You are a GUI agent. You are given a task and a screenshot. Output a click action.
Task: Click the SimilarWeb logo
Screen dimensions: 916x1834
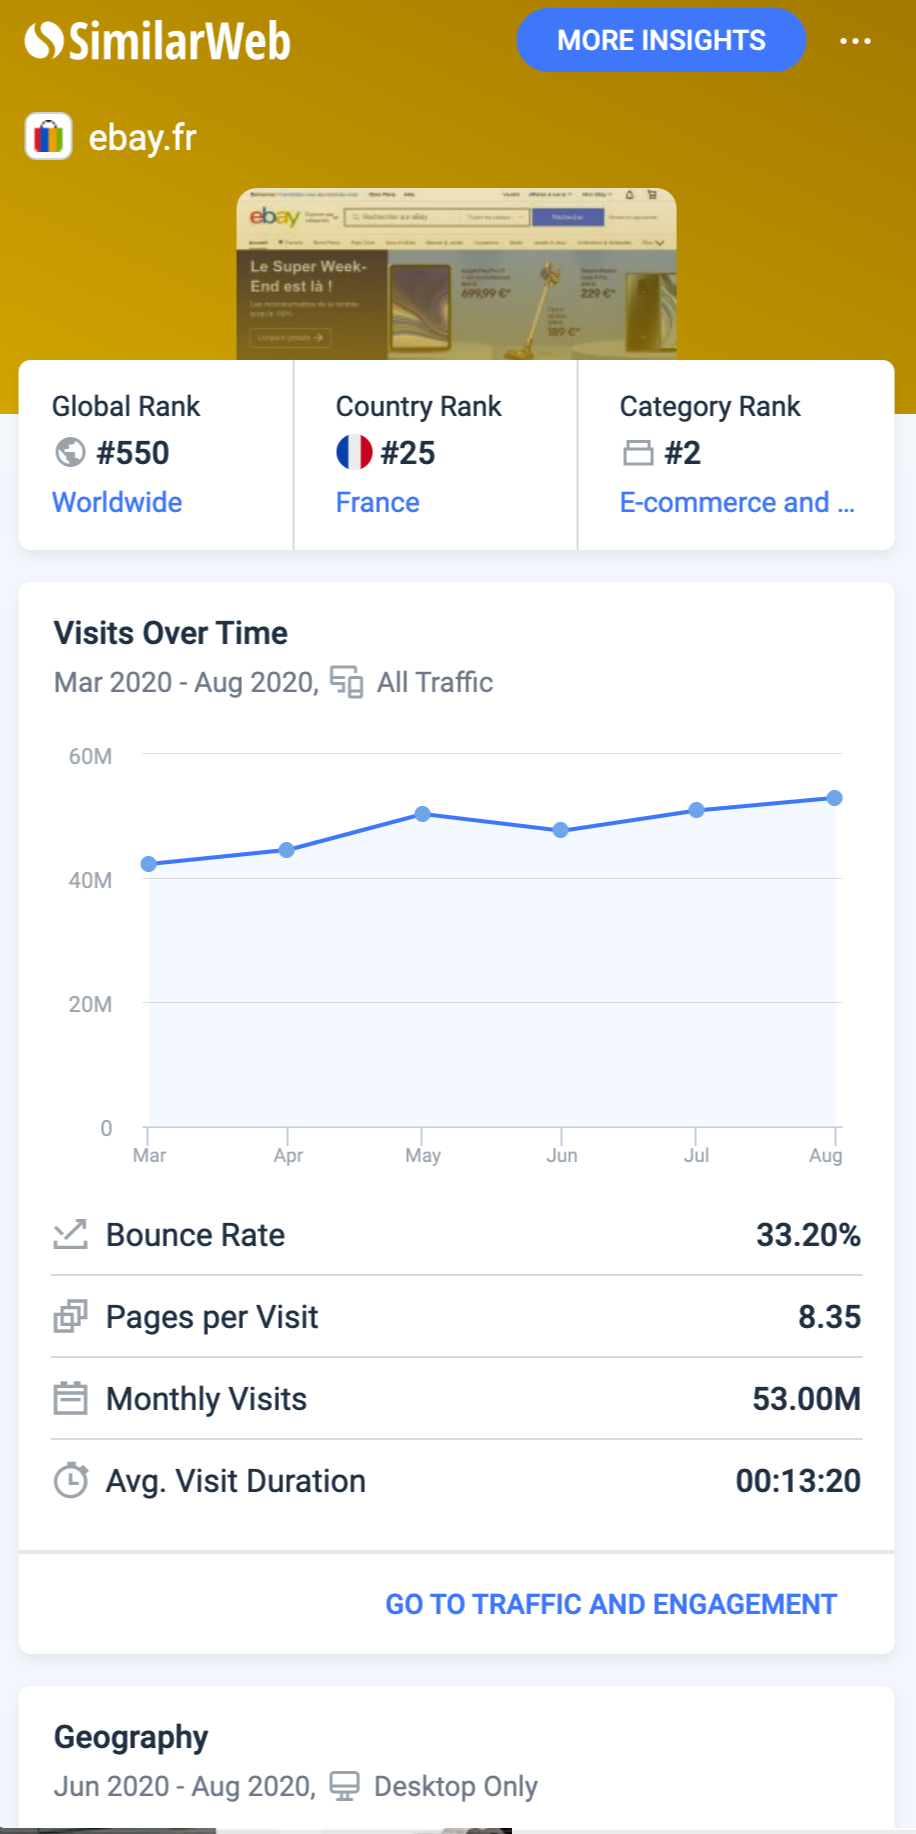157,41
